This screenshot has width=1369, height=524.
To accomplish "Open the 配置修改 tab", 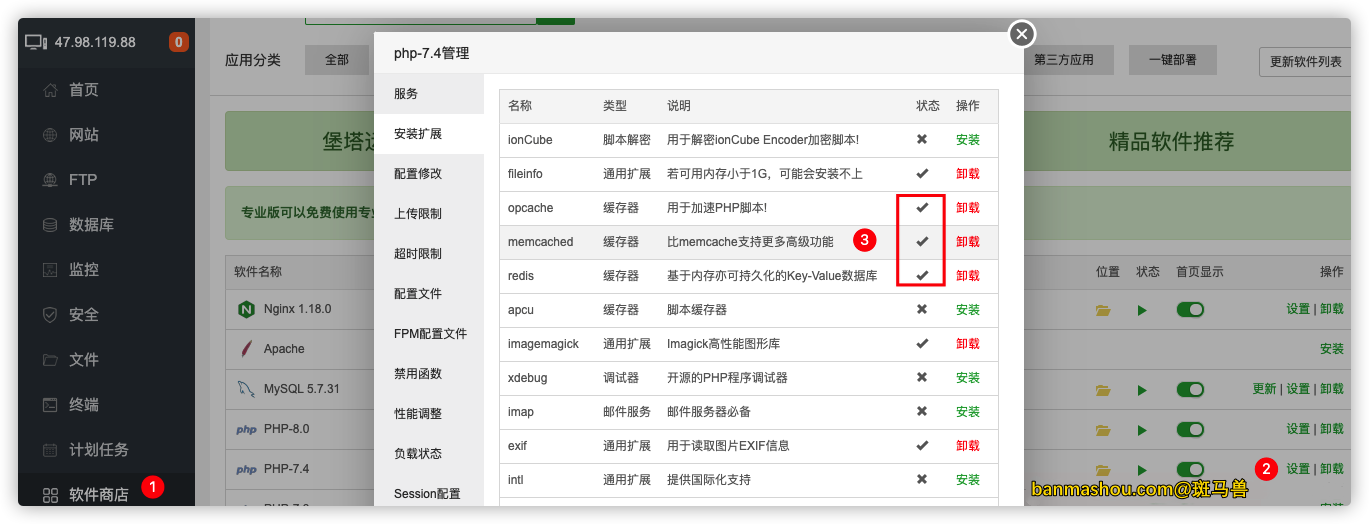I will (x=429, y=173).
